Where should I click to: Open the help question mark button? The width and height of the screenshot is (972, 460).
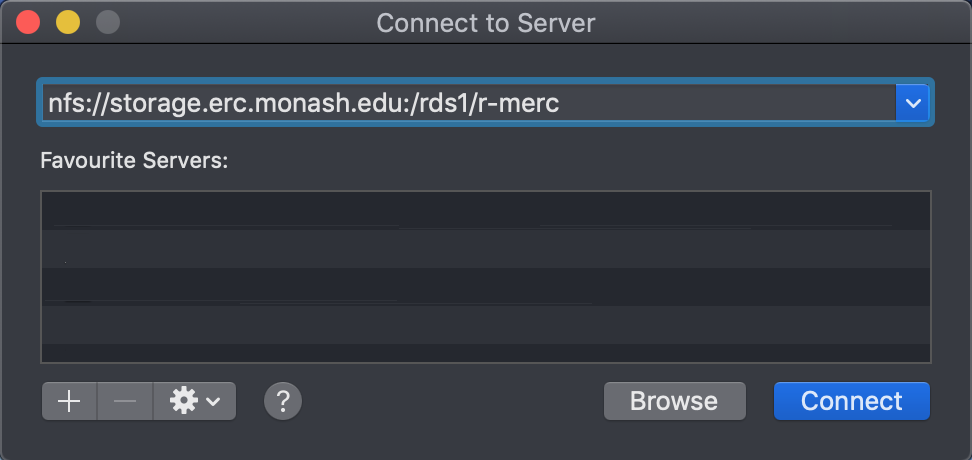[283, 401]
